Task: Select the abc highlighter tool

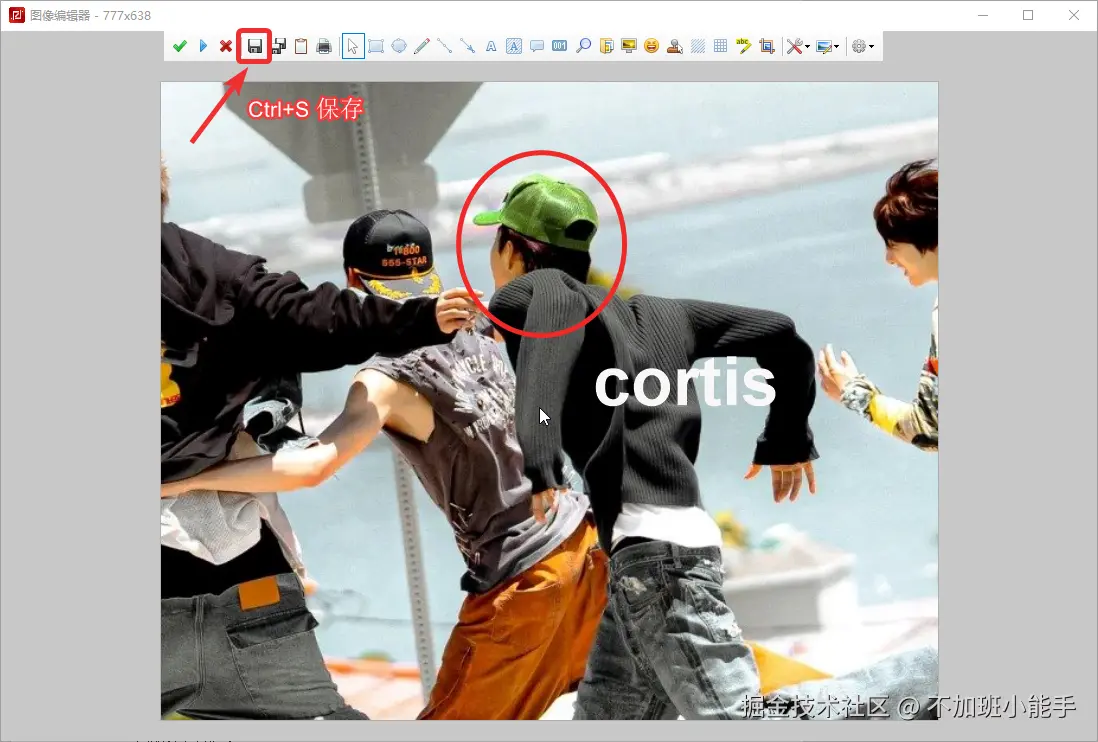Action: coord(744,46)
